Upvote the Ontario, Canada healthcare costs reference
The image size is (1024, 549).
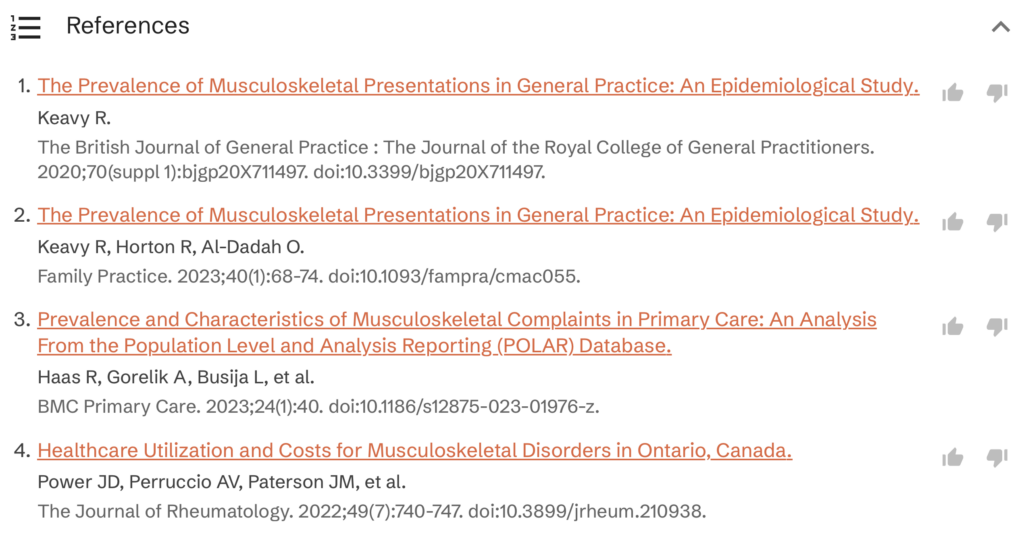953,457
